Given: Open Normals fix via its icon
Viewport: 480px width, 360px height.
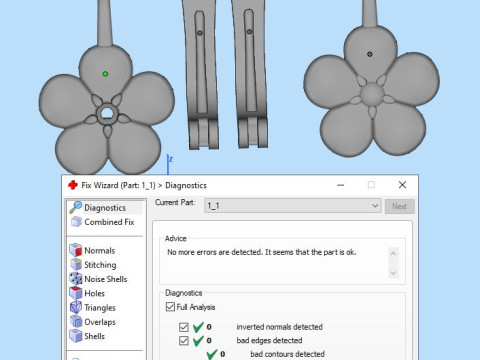Looking at the screenshot, I should [76, 250].
